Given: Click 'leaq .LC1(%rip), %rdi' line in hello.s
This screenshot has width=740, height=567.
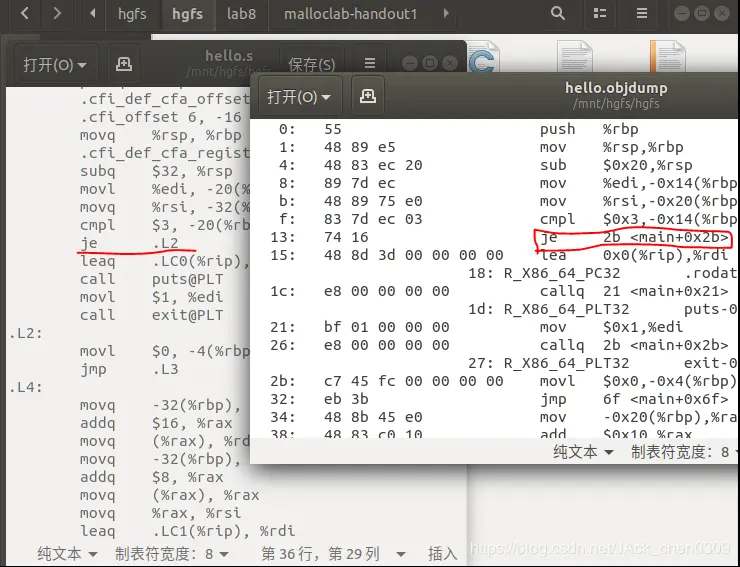Looking at the screenshot, I should (188, 531).
